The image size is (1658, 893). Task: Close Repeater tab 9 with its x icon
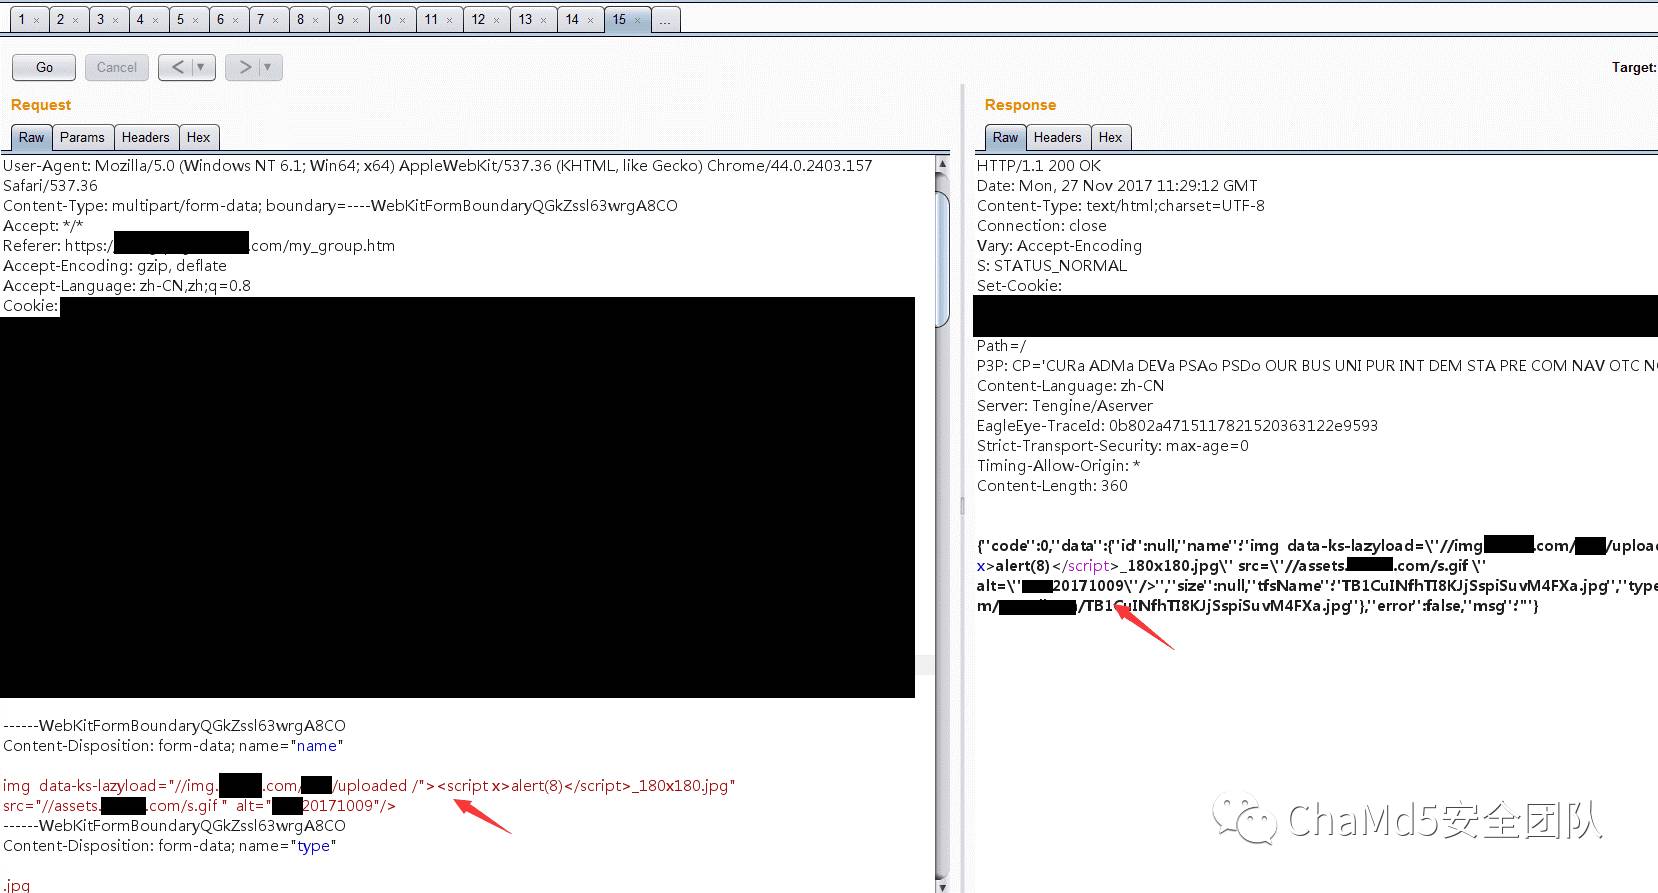(x=355, y=20)
